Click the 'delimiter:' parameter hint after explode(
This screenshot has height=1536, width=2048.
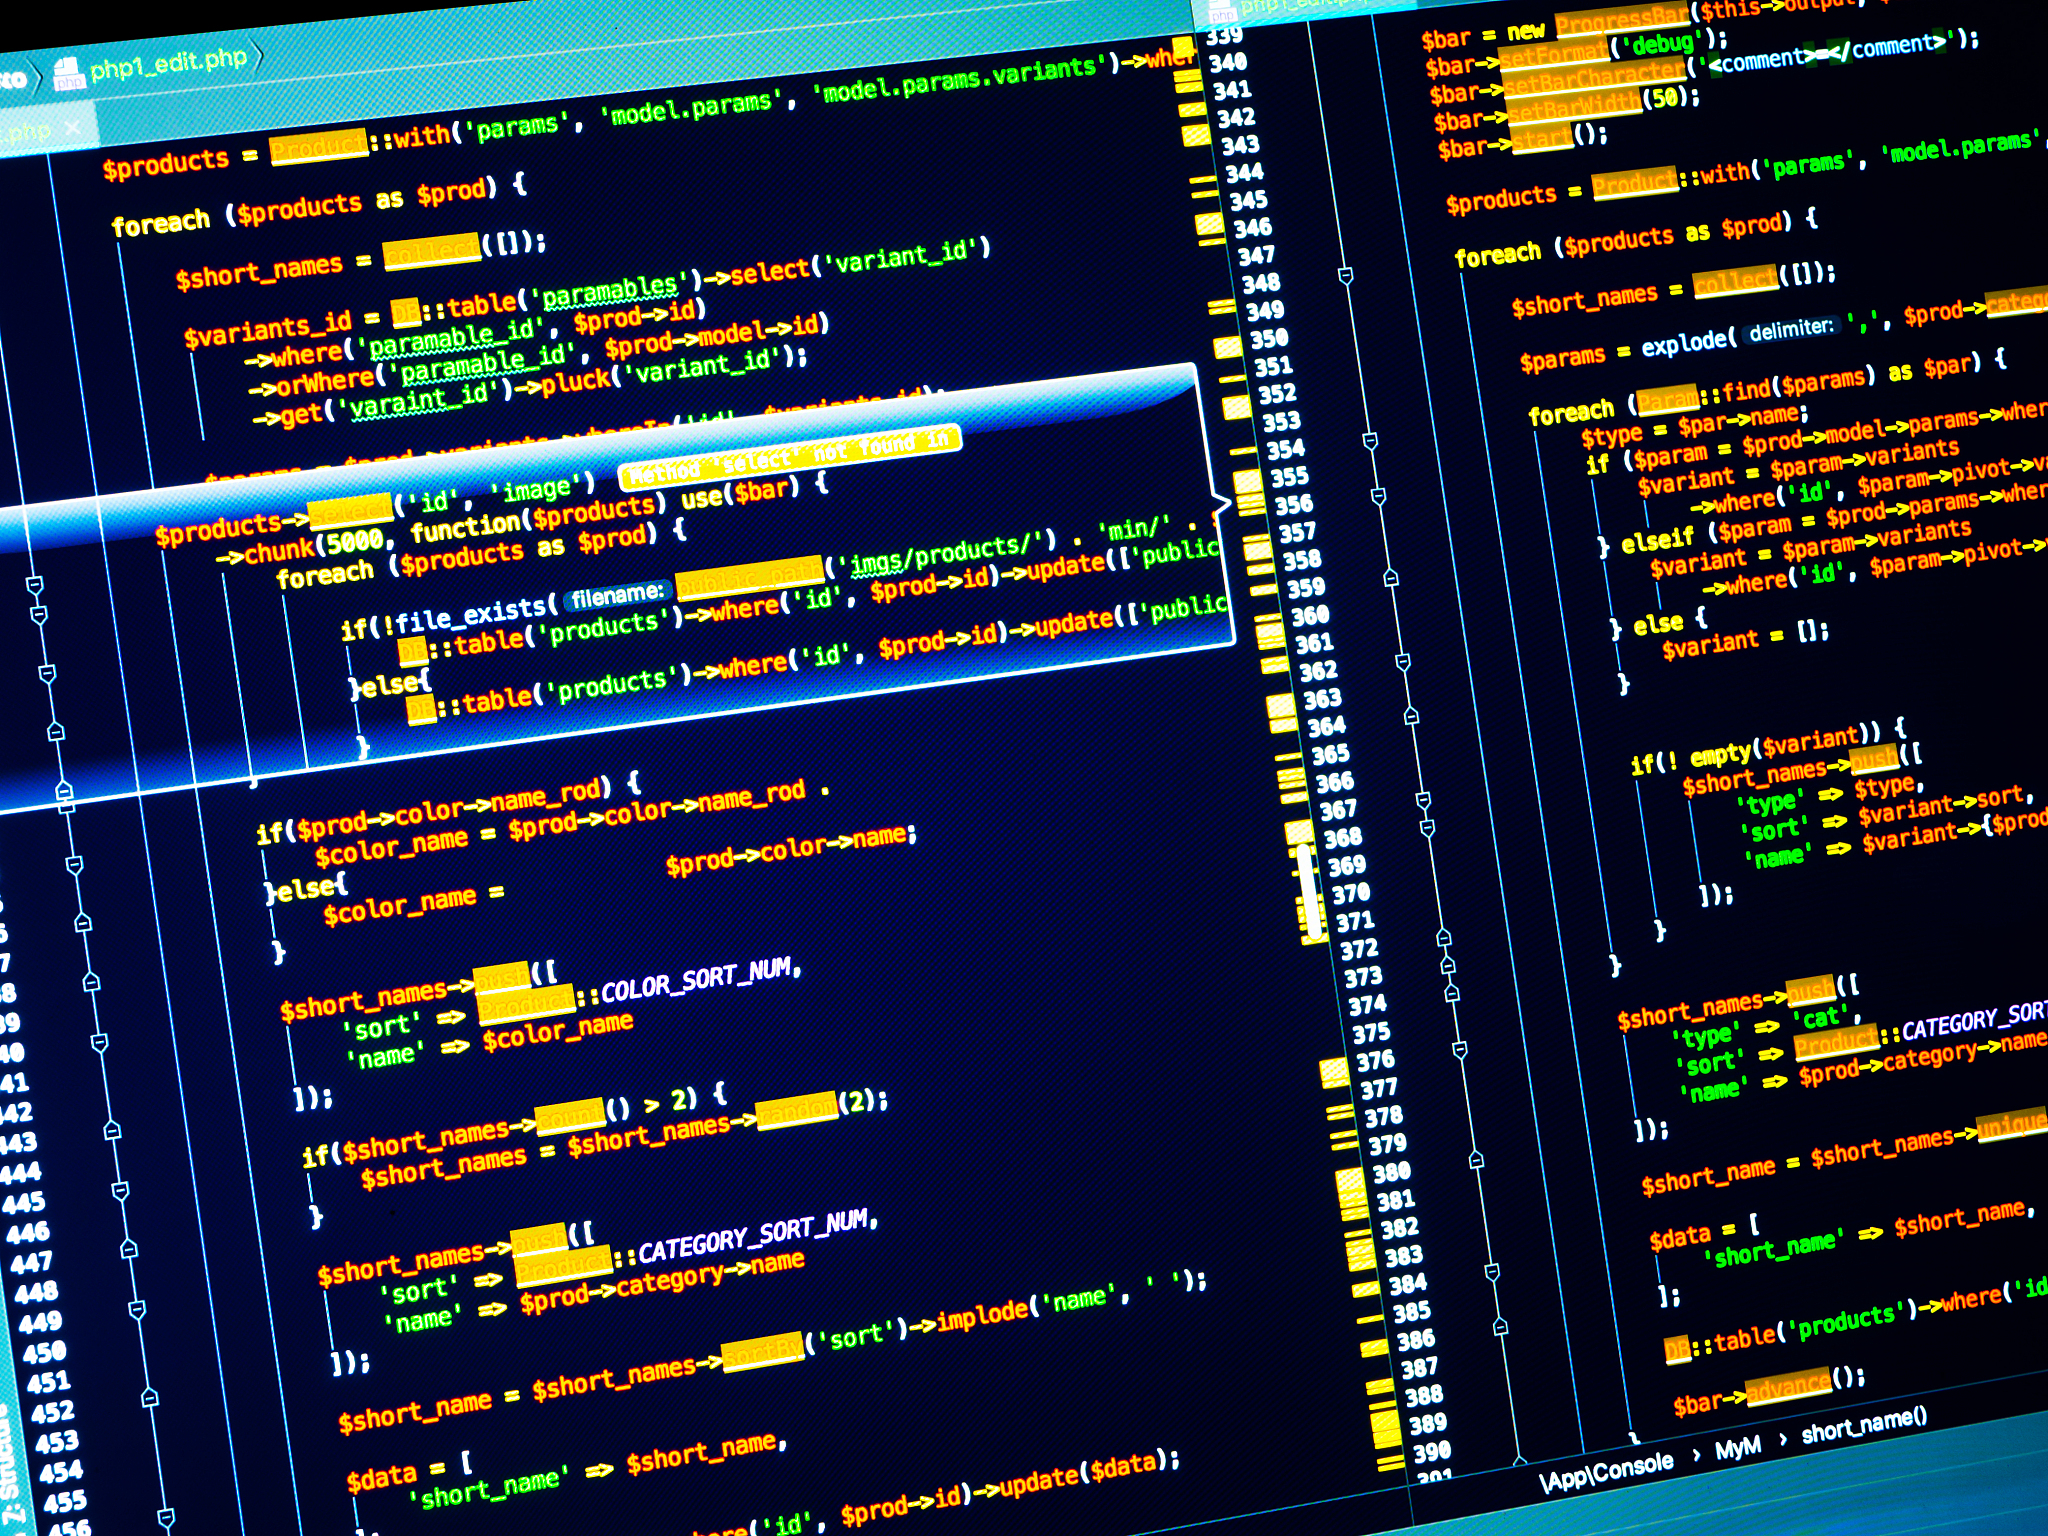[x=1791, y=329]
